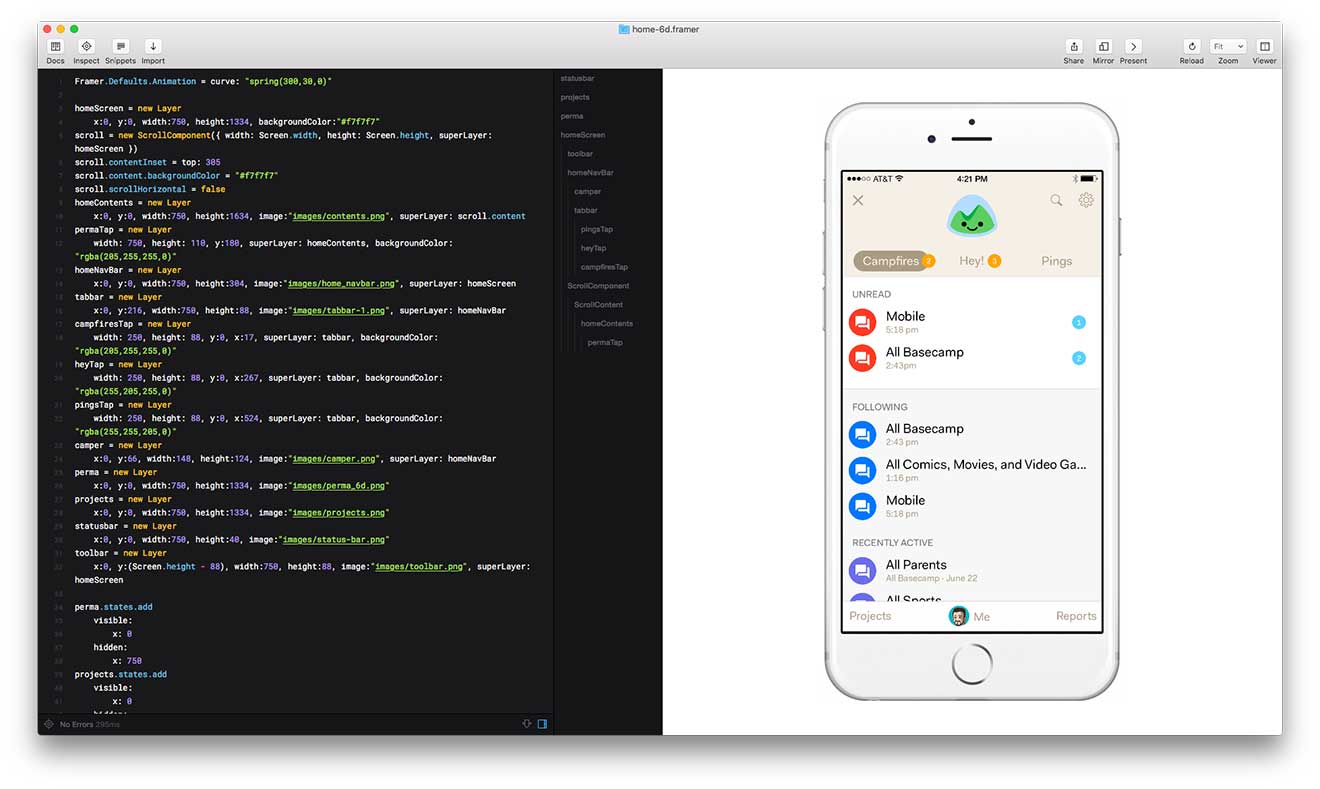Click the crosshair icon beside No Errors
The width and height of the screenshot is (1320, 789).
tap(48, 724)
